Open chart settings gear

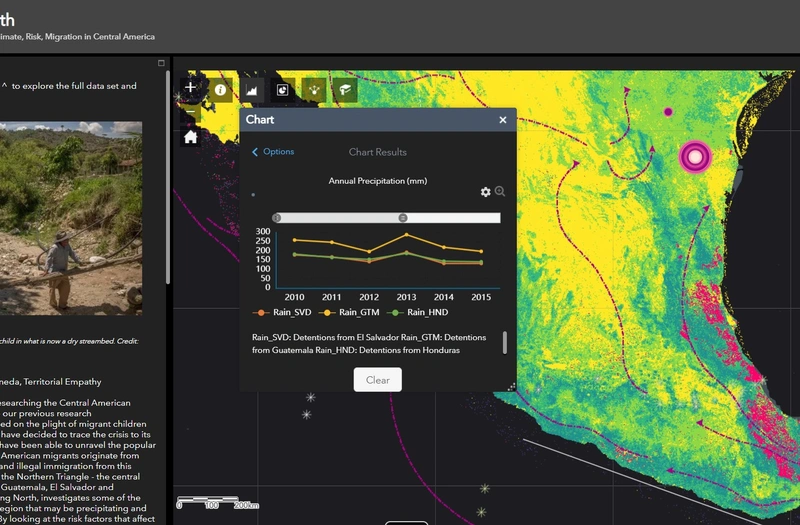(x=485, y=192)
